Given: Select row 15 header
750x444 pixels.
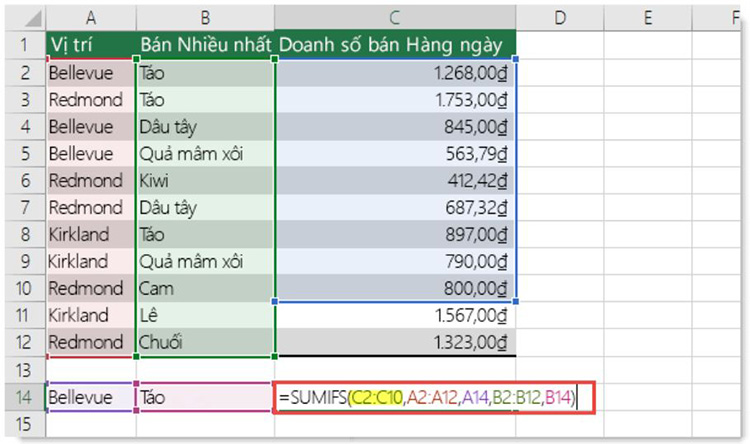Looking at the screenshot, I should pyautogui.click(x=26, y=424).
